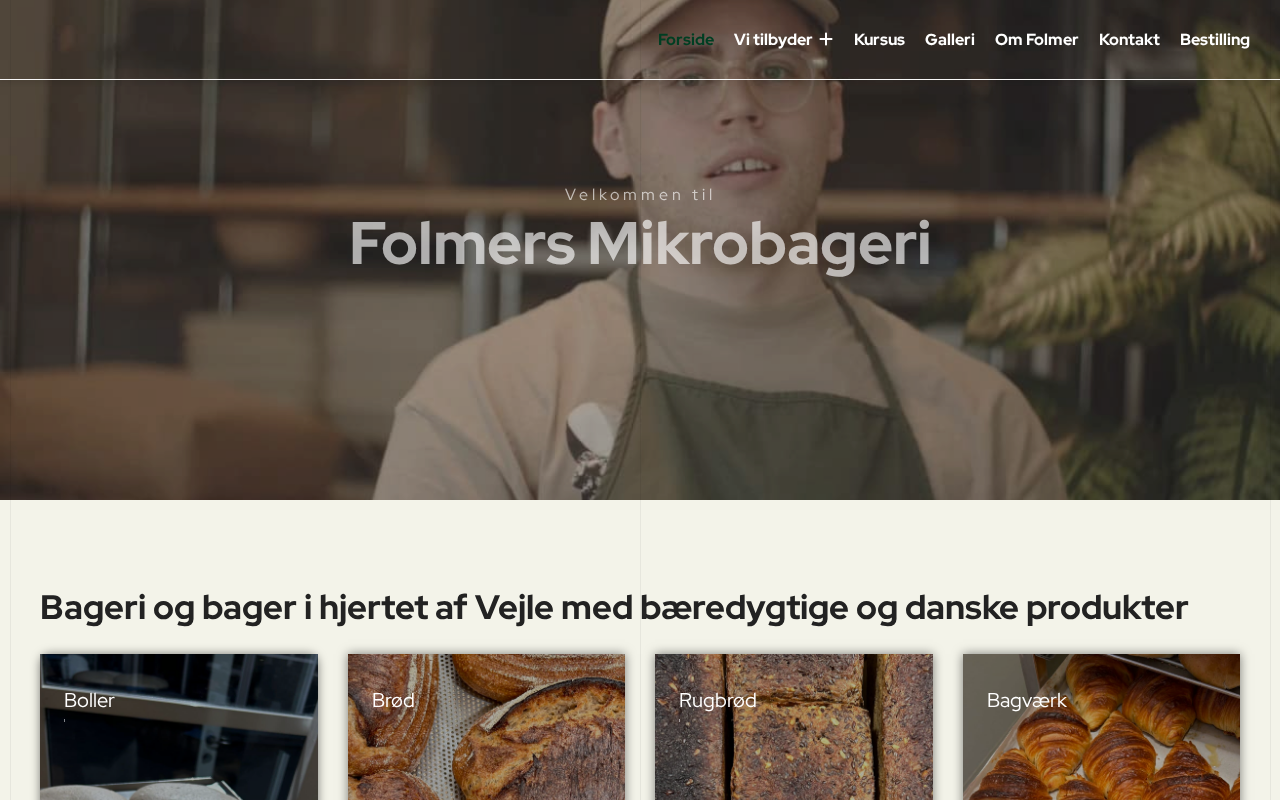The width and height of the screenshot is (1280, 800).
Task: Open the Bagværk croissant card
Action: click(x=1101, y=727)
